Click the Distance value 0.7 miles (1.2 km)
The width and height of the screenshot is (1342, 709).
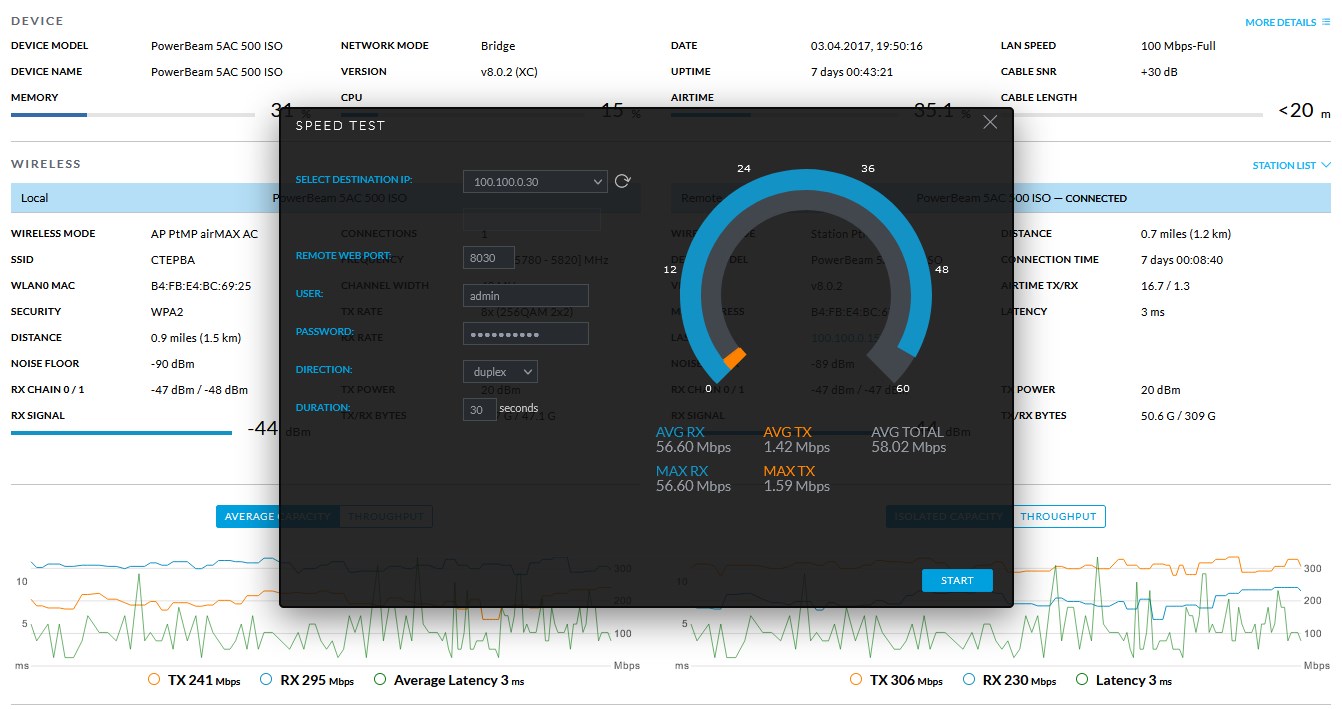(1186, 234)
